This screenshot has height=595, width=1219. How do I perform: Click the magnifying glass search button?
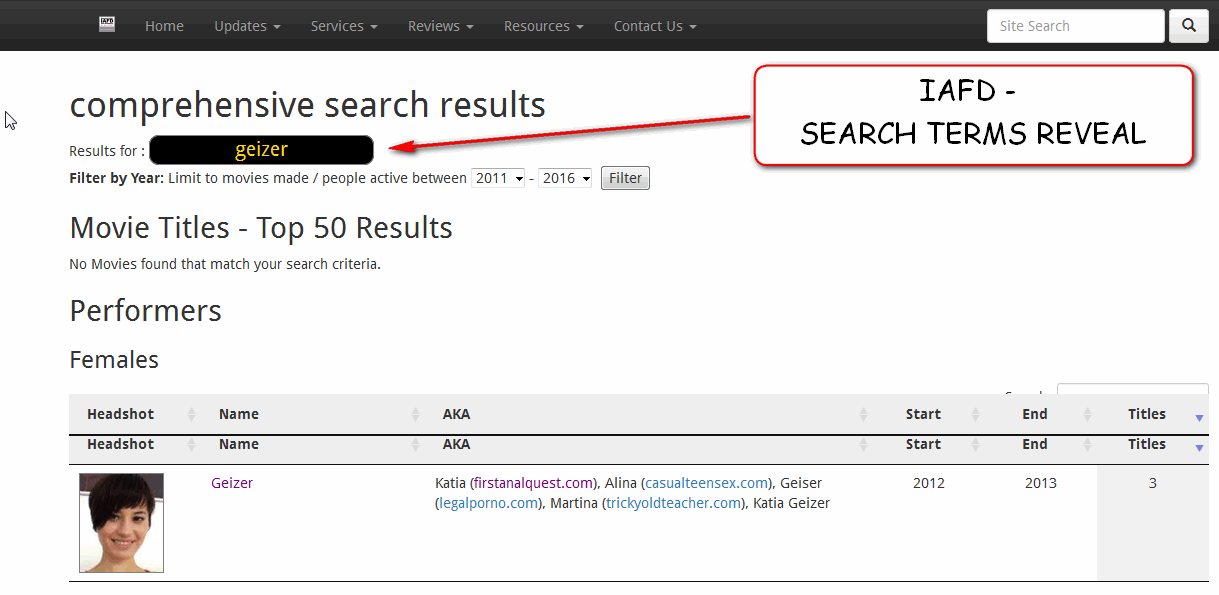[x=1188, y=26]
